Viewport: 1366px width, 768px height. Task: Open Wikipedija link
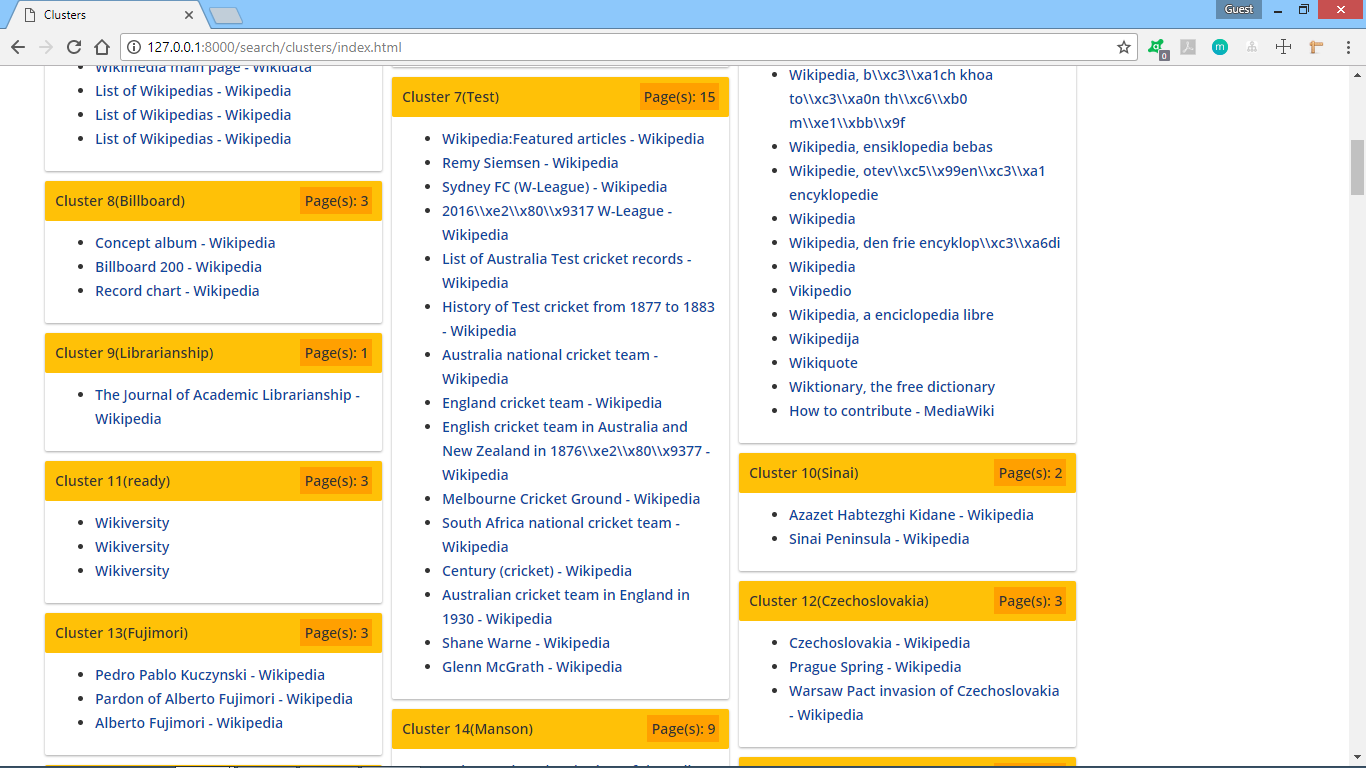coord(824,339)
